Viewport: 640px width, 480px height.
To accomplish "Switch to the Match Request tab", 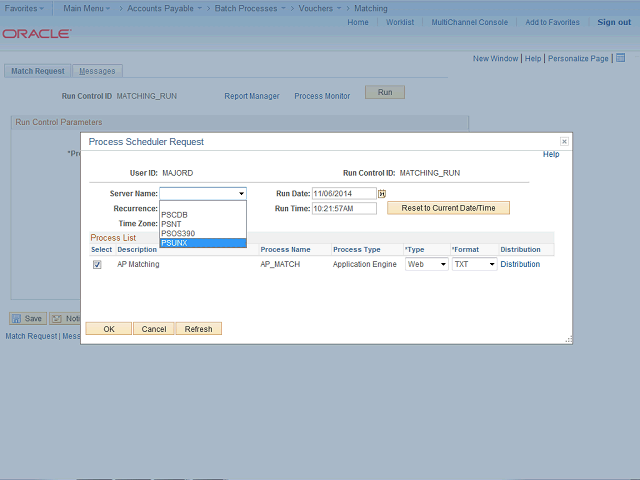I will coord(38,71).
